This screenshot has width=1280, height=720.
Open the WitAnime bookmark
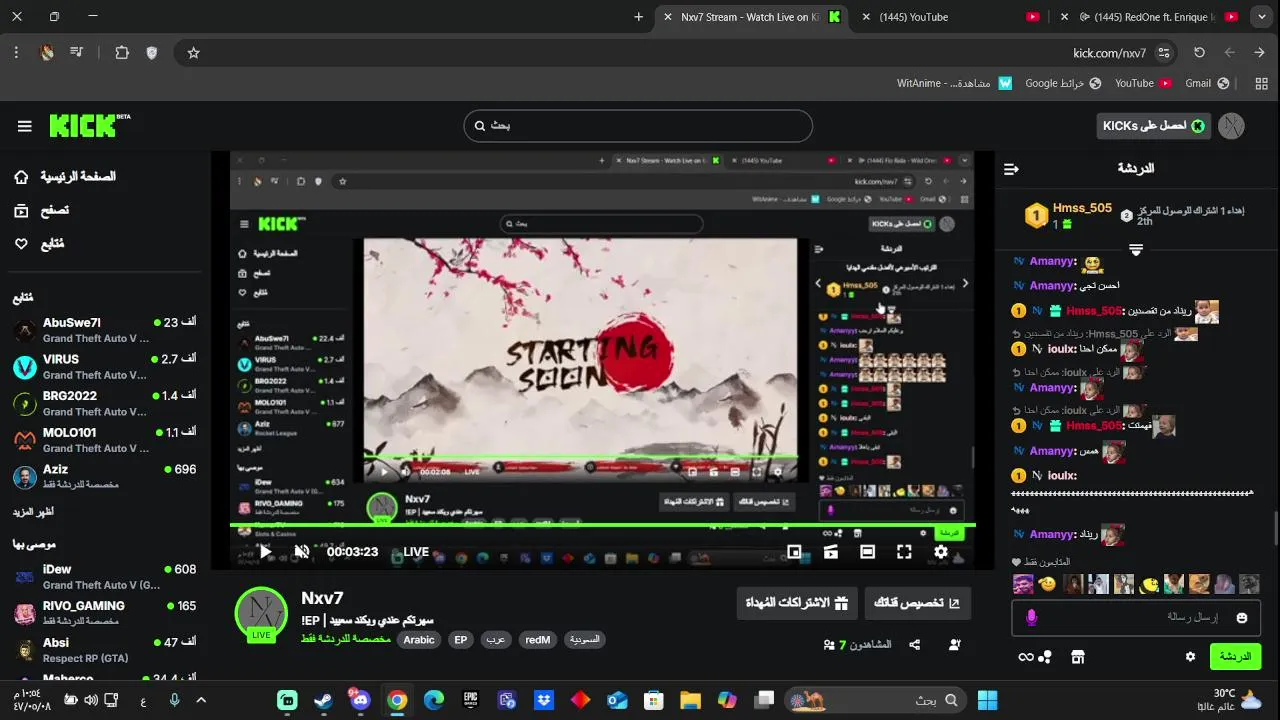954,83
